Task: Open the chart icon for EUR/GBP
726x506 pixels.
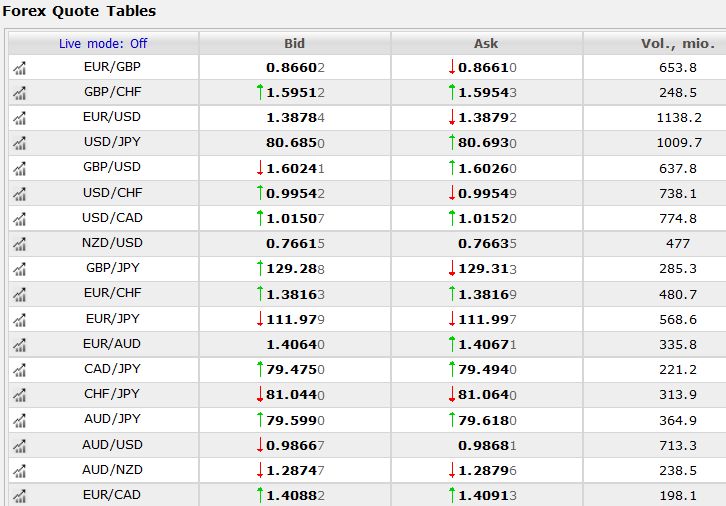Action: click(20, 68)
